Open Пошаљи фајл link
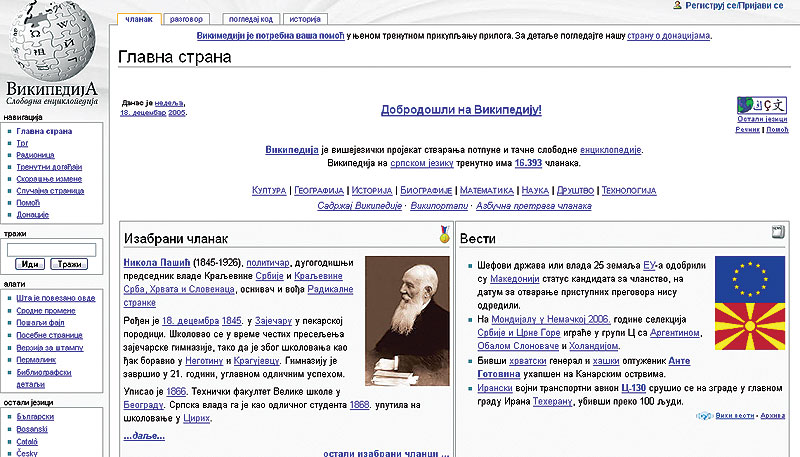 coord(40,323)
